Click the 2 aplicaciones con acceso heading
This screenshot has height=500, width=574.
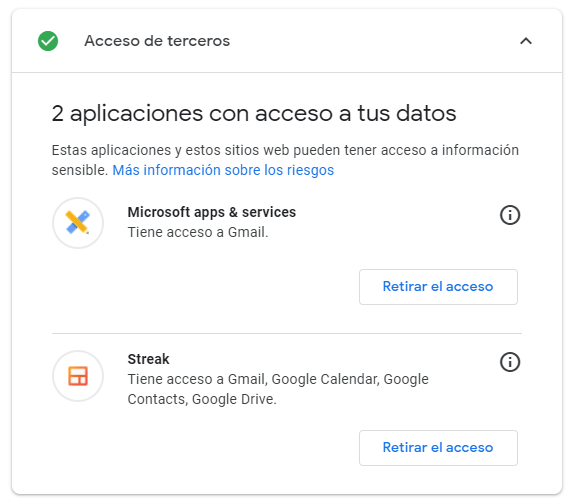click(254, 113)
